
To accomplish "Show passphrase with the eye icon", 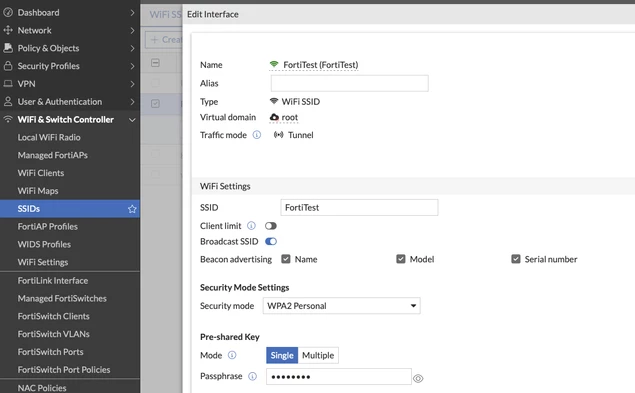I will tap(418, 378).
